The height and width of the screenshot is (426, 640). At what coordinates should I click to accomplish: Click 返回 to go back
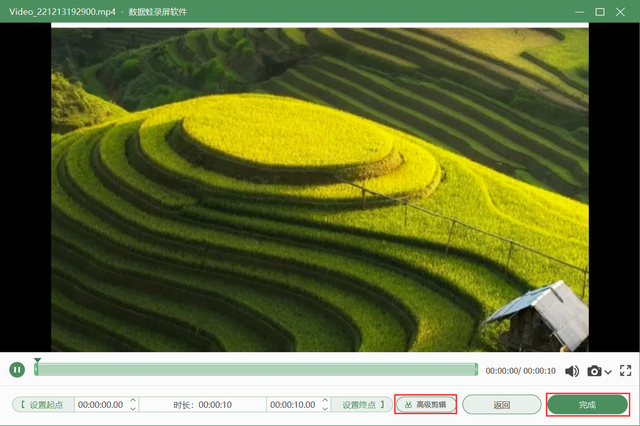click(x=502, y=405)
